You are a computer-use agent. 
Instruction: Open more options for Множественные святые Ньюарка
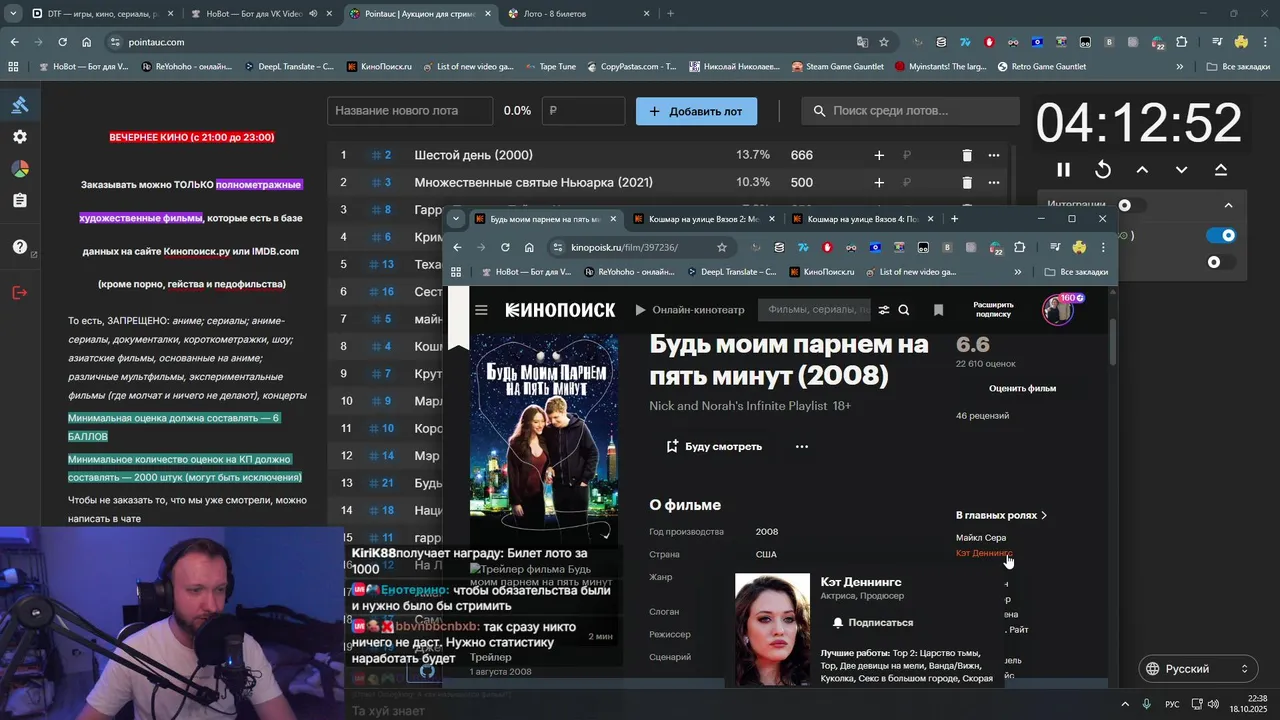click(993, 182)
